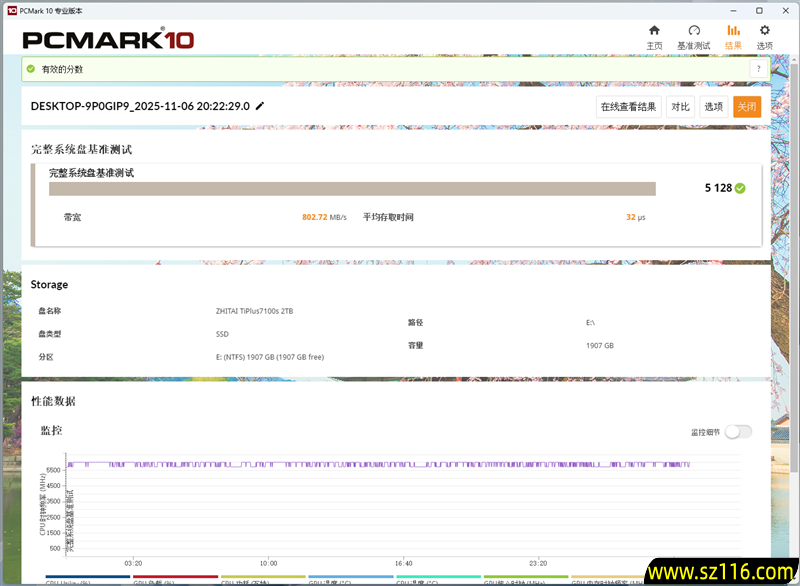Screen dimensions: 800x586
Task: Click the 在线查看结果 button
Action: pos(630,106)
